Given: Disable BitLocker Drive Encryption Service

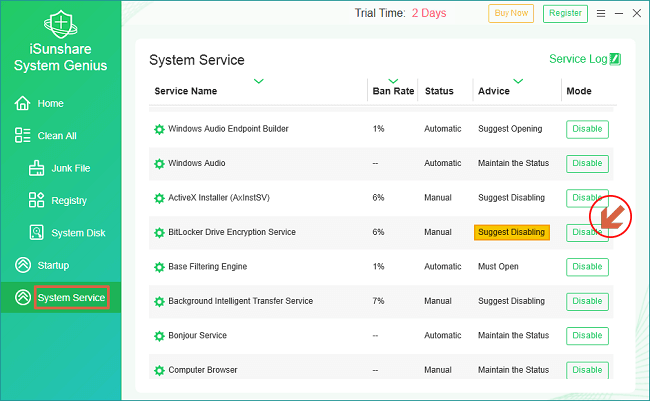Looking at the screenshot, I should (x=587, y=233).
